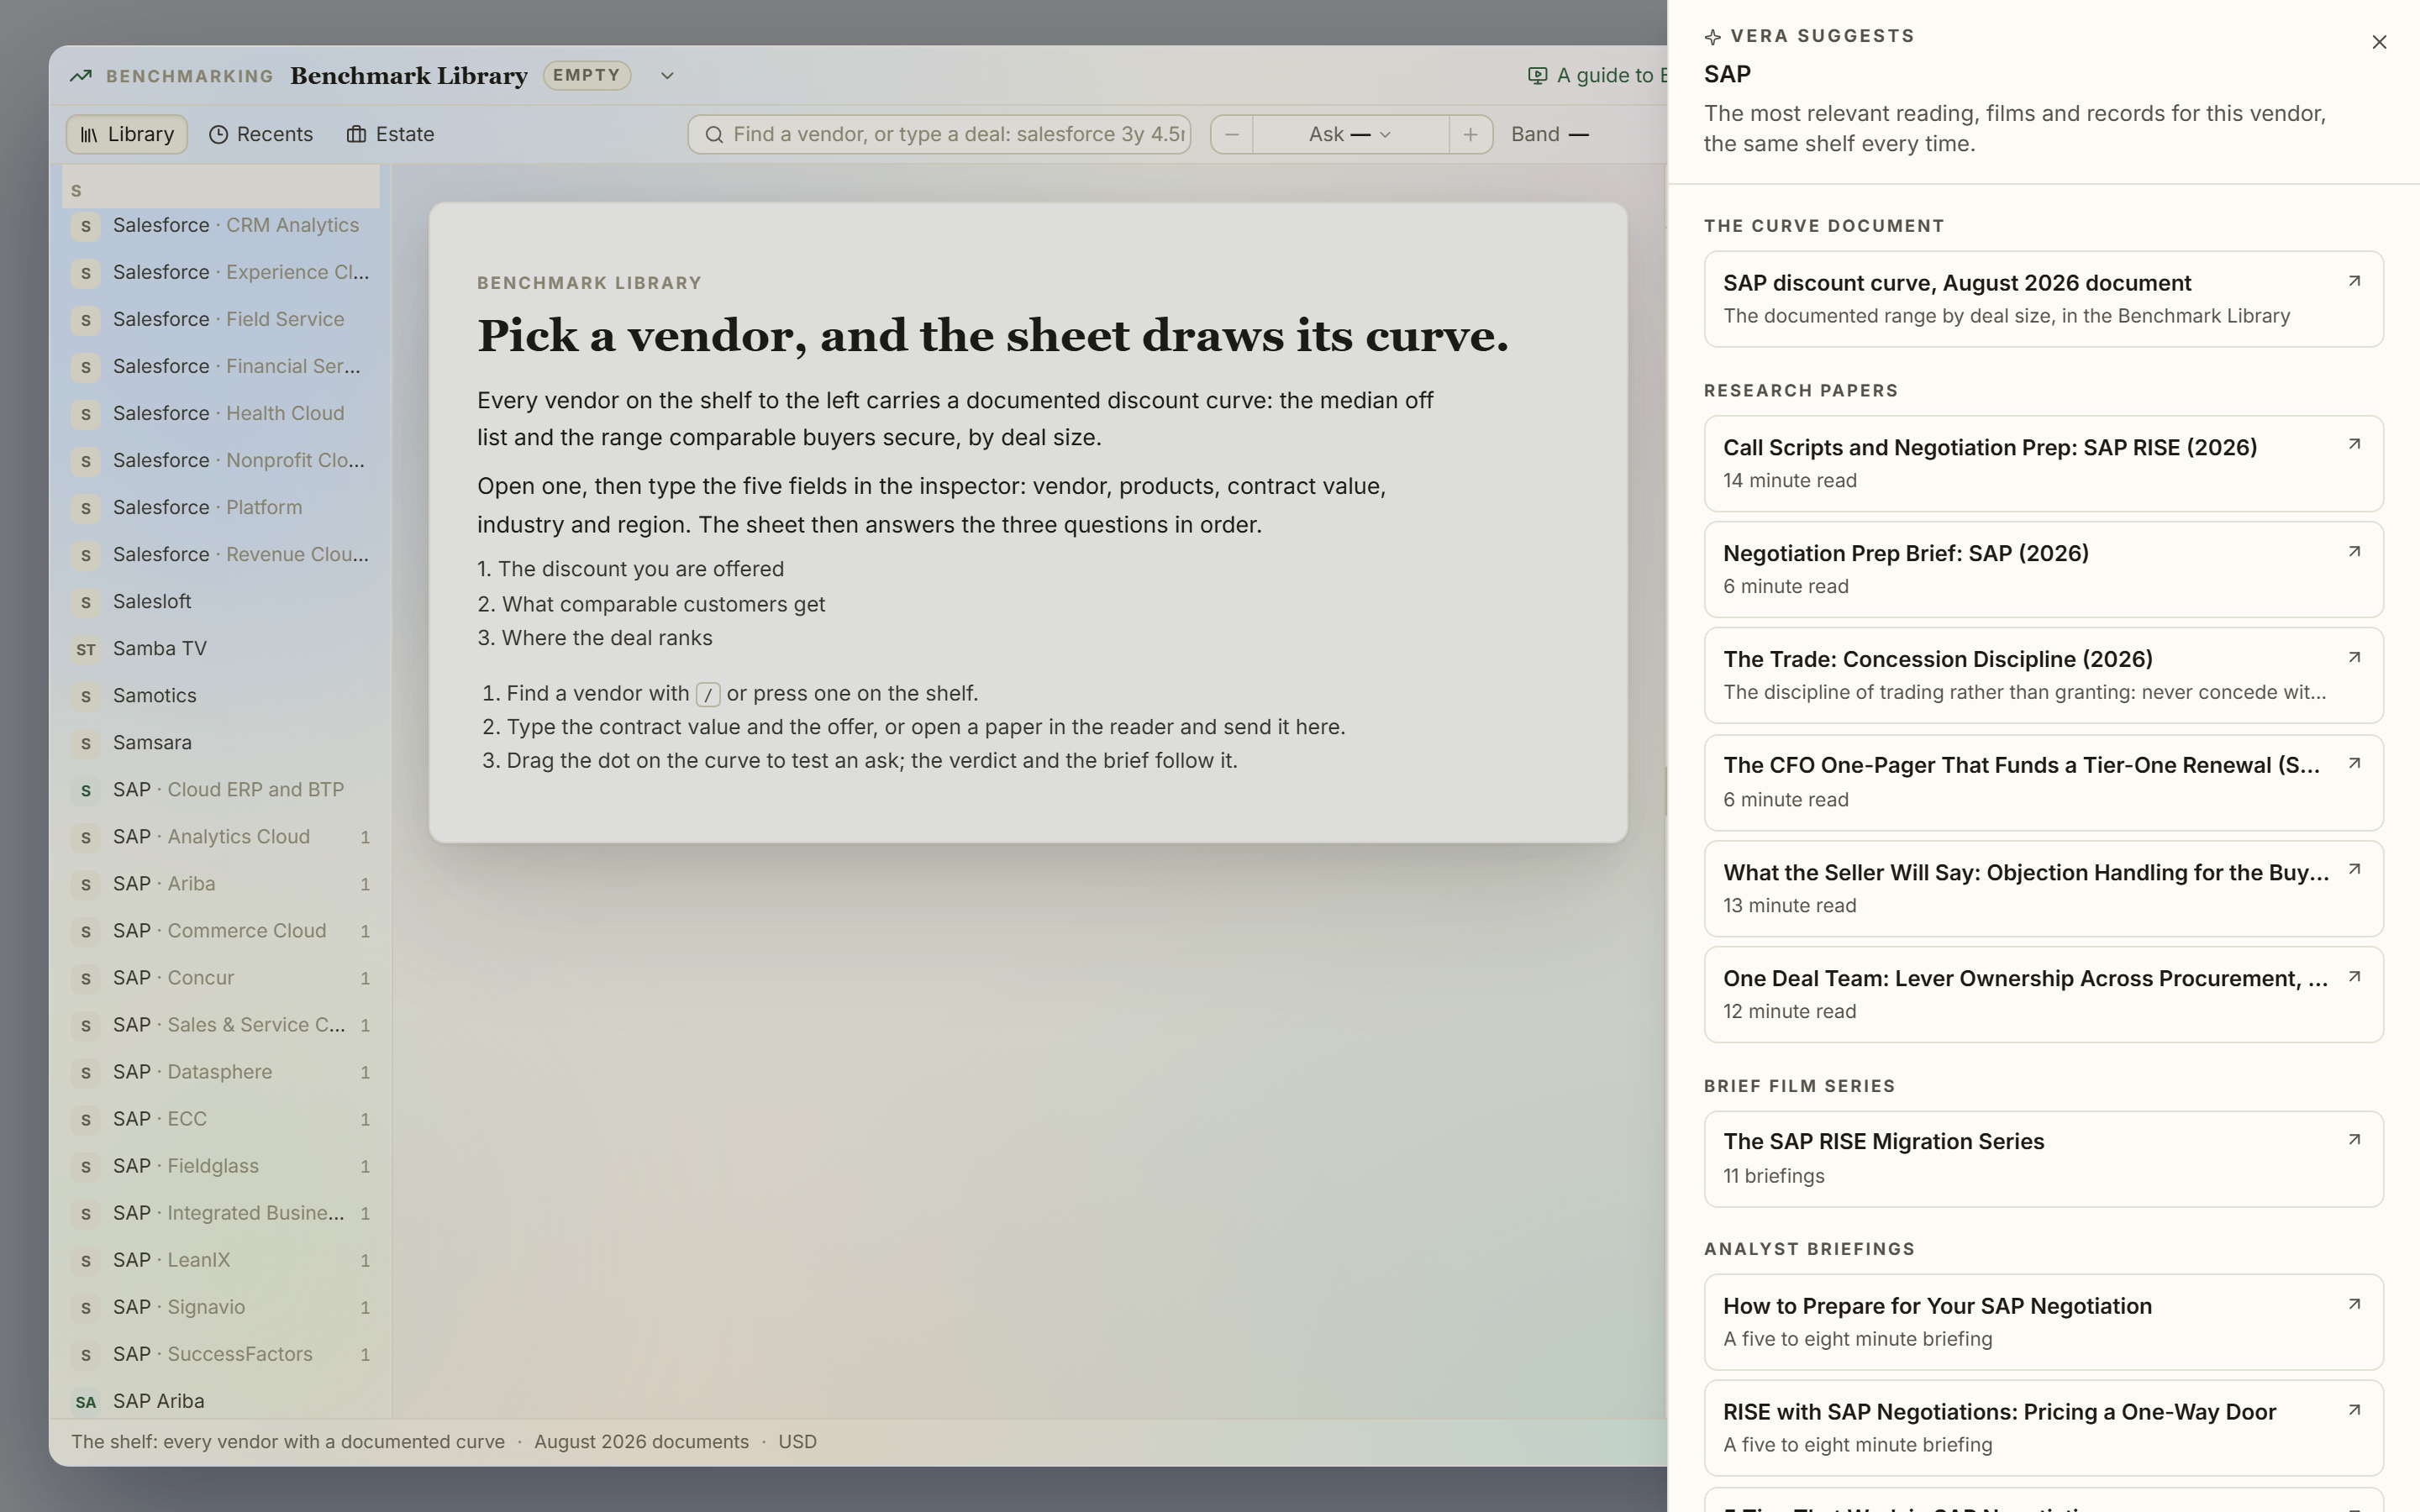Switch to the Estate tab

390,134
